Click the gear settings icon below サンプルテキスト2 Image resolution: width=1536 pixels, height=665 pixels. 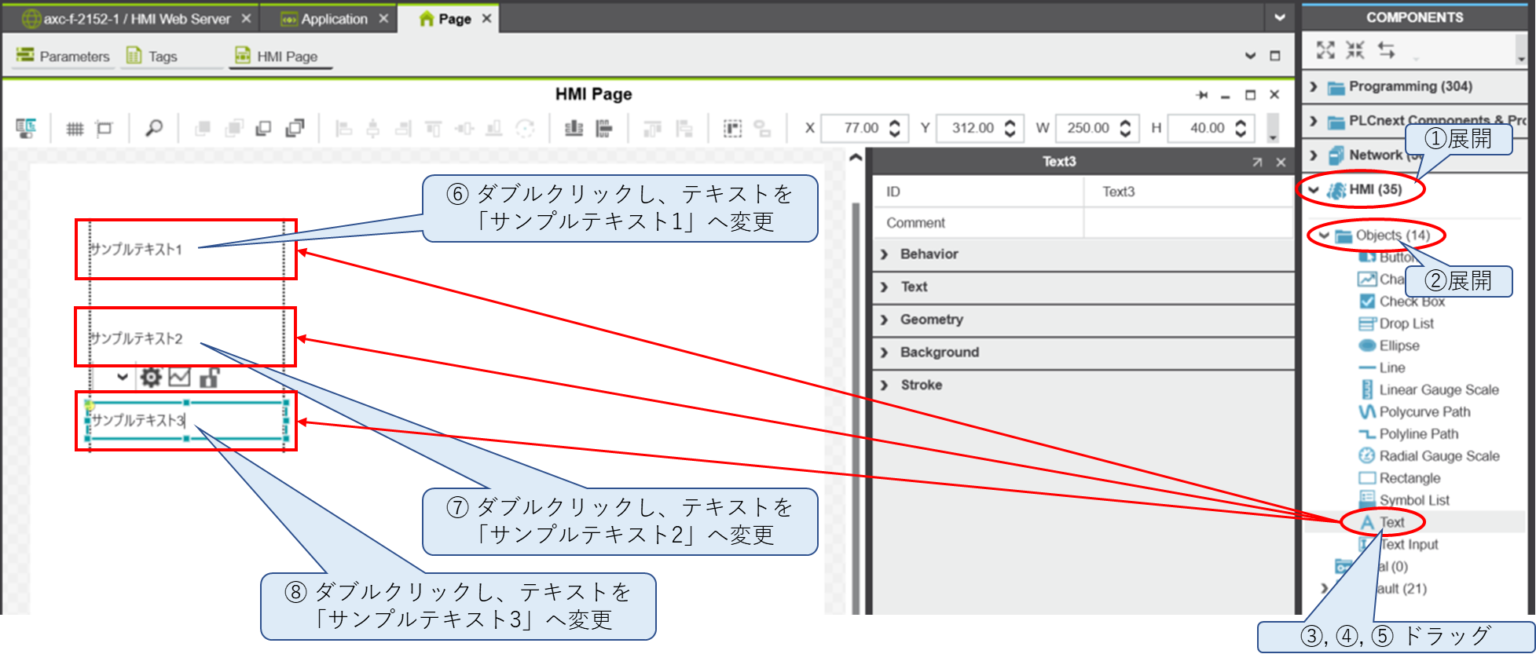pos(151,378)
